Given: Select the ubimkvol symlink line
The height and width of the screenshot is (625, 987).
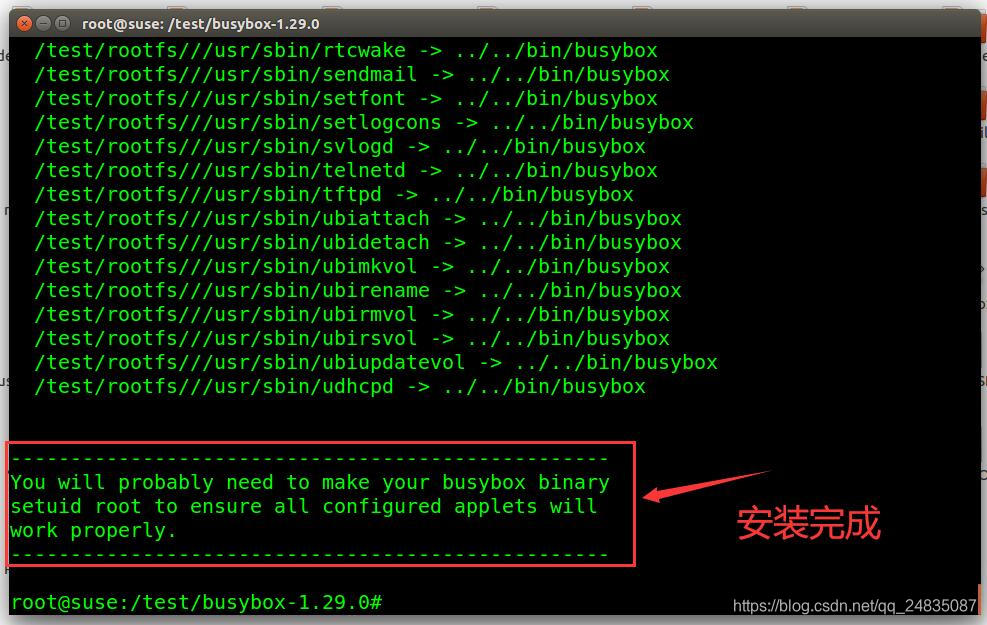Looking at the screenshot, I should click(352, 266).
